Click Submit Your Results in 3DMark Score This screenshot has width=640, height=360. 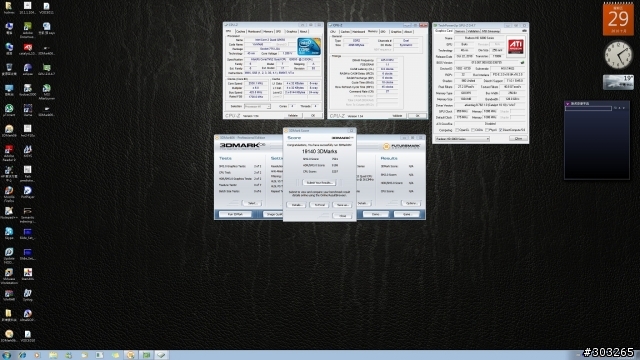pos(320,183)
